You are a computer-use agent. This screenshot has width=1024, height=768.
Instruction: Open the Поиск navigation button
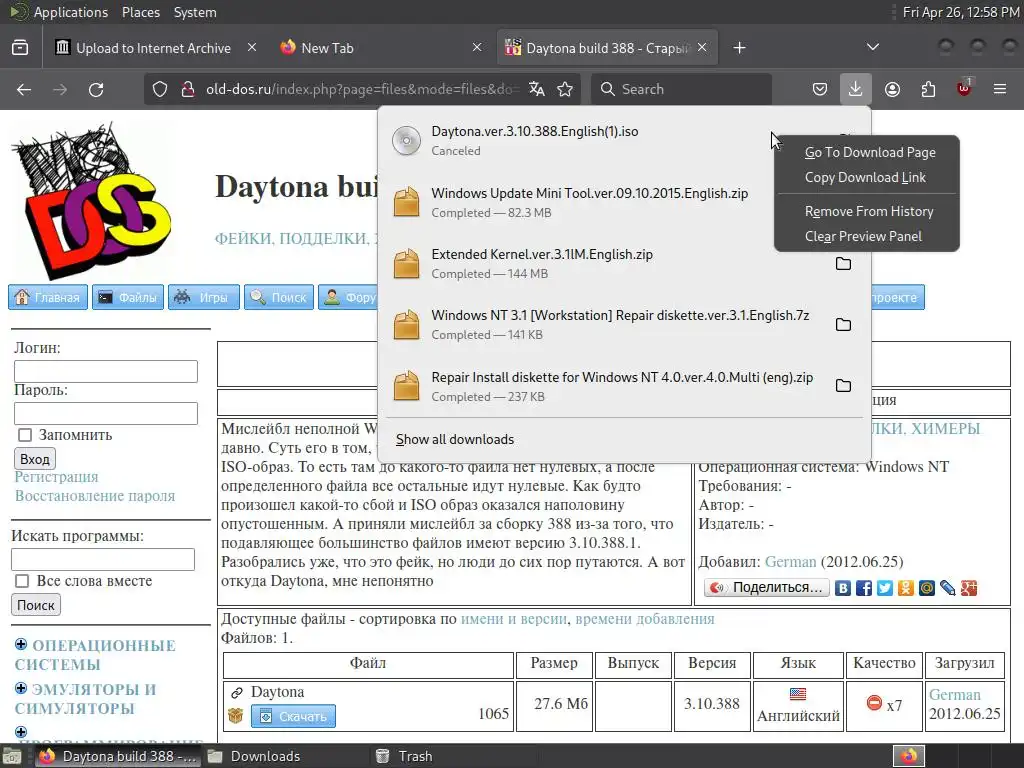[279, 297]
